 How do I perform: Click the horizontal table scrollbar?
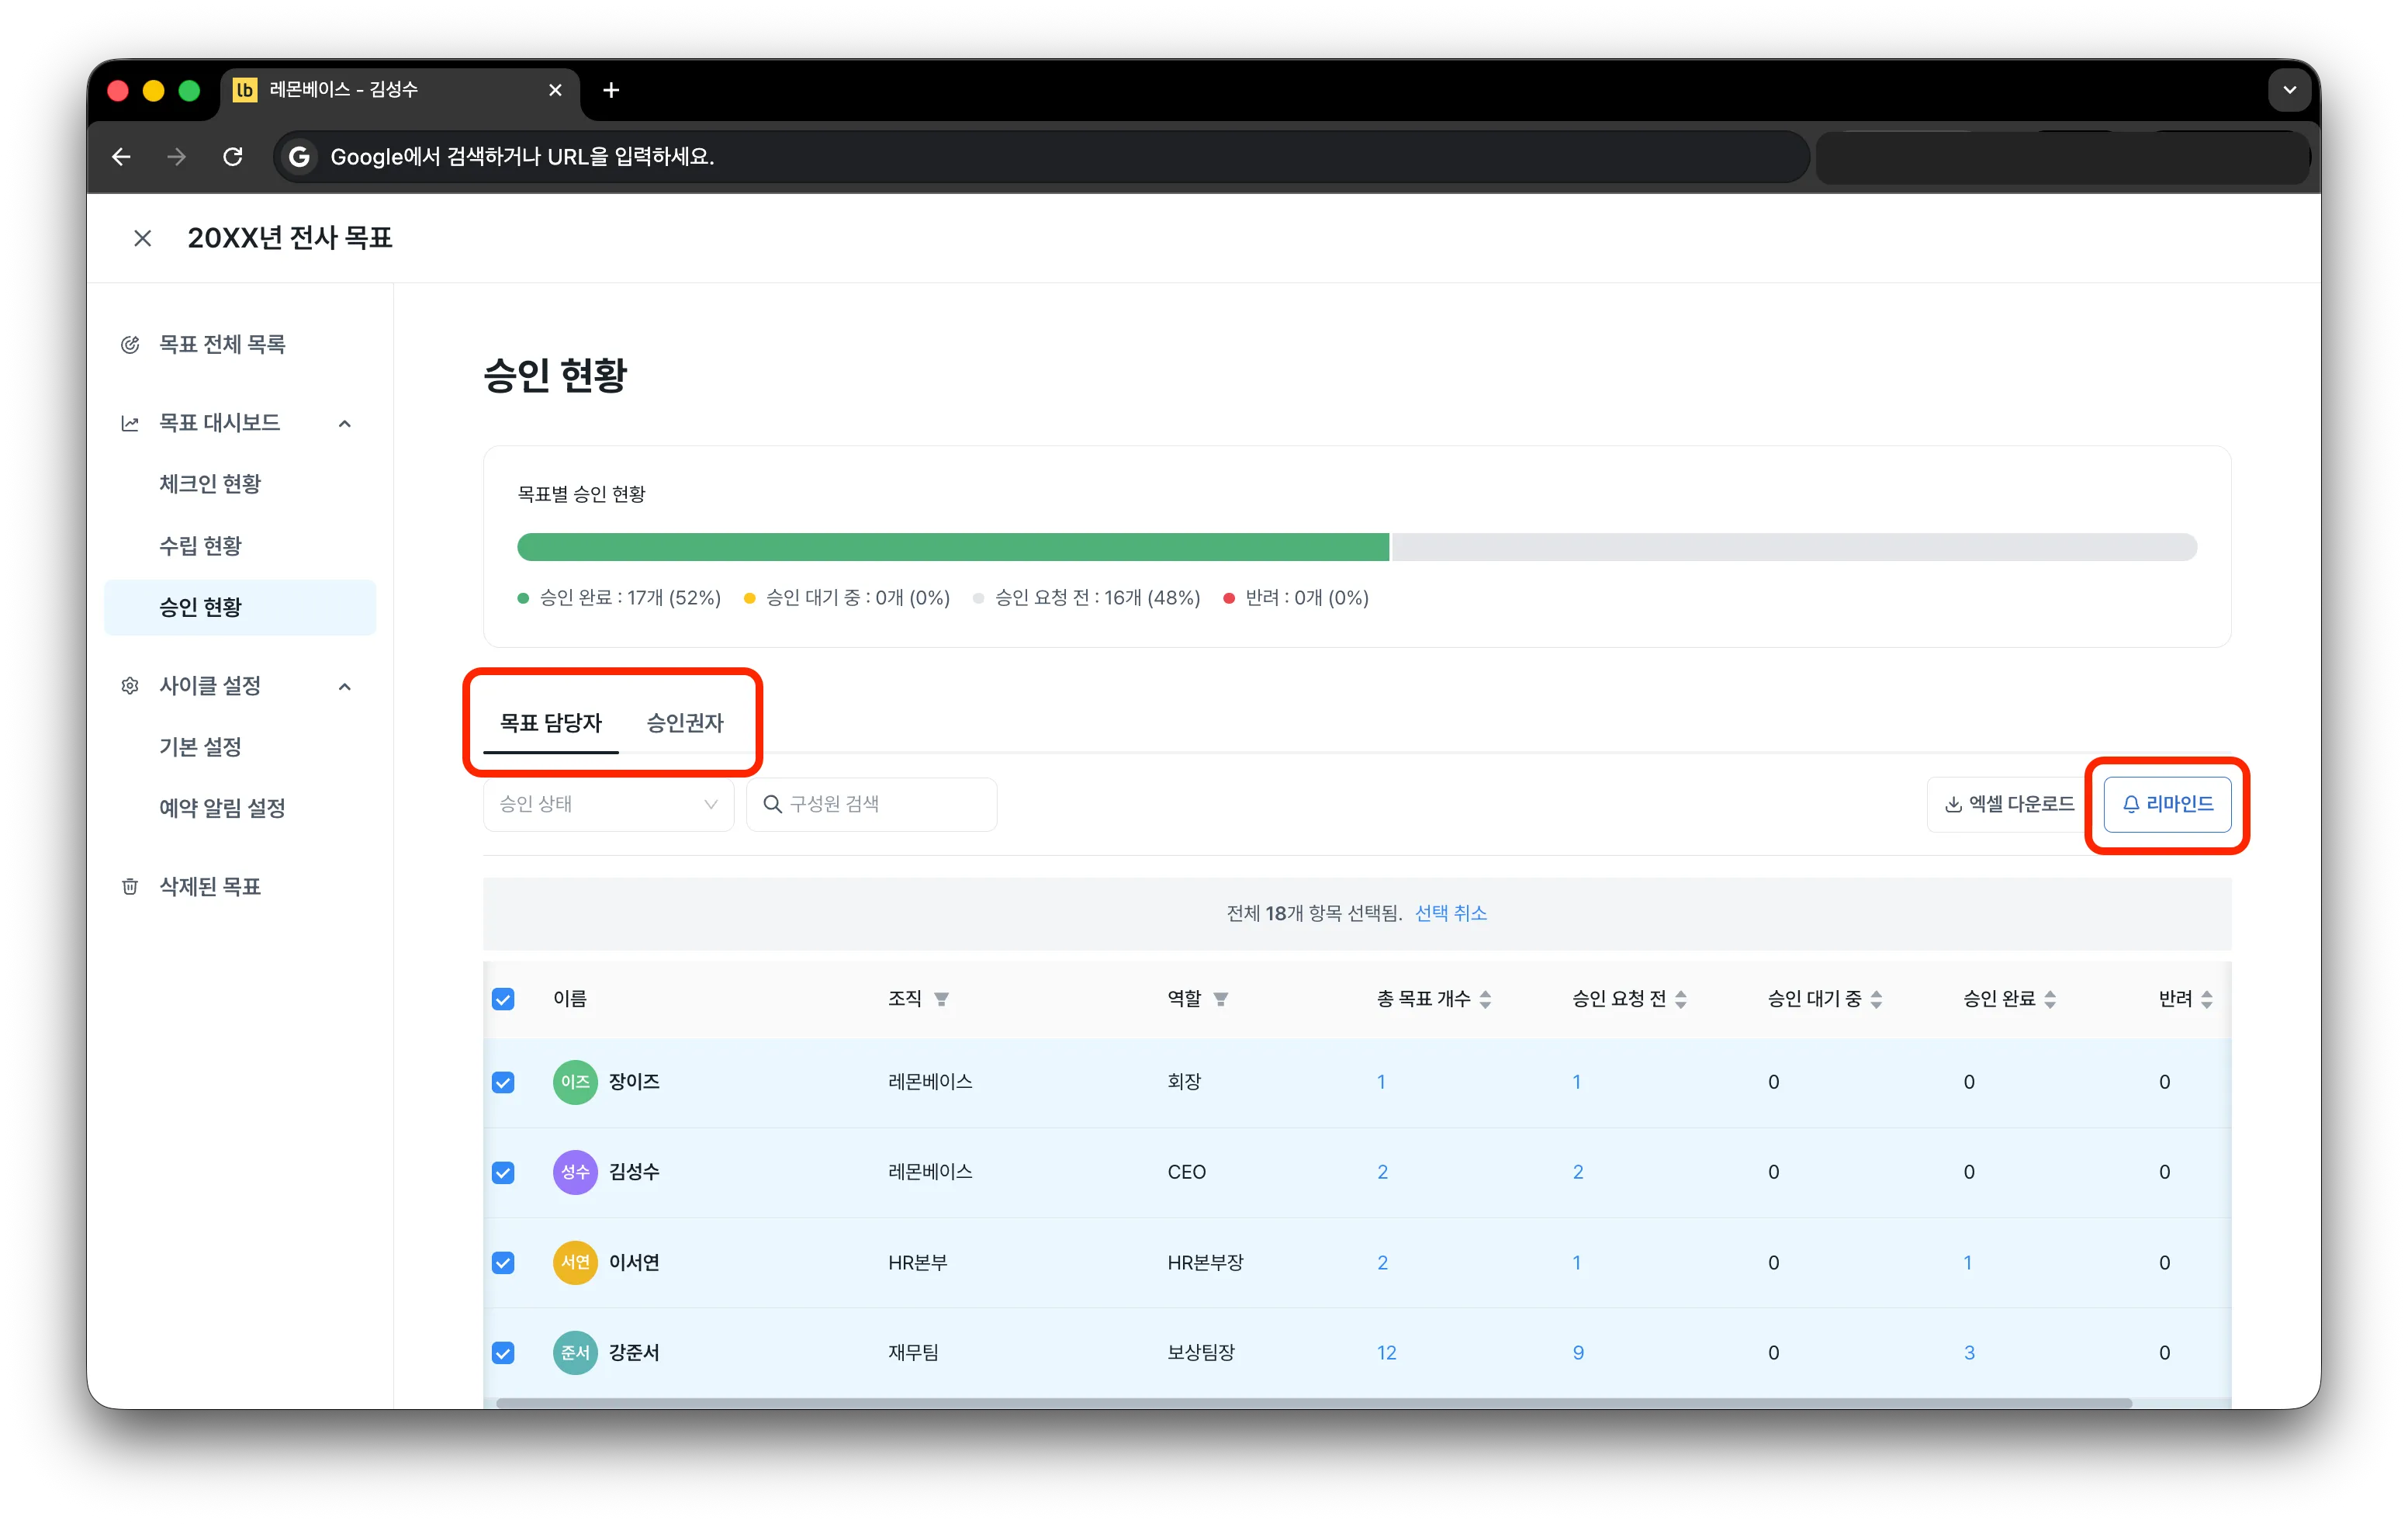pos(1313,1403)
